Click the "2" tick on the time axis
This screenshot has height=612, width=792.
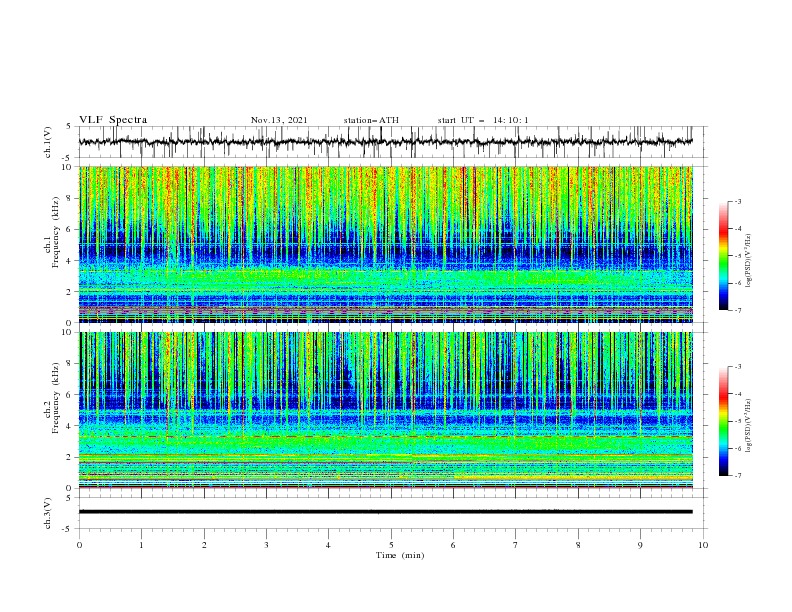point(204,545)
